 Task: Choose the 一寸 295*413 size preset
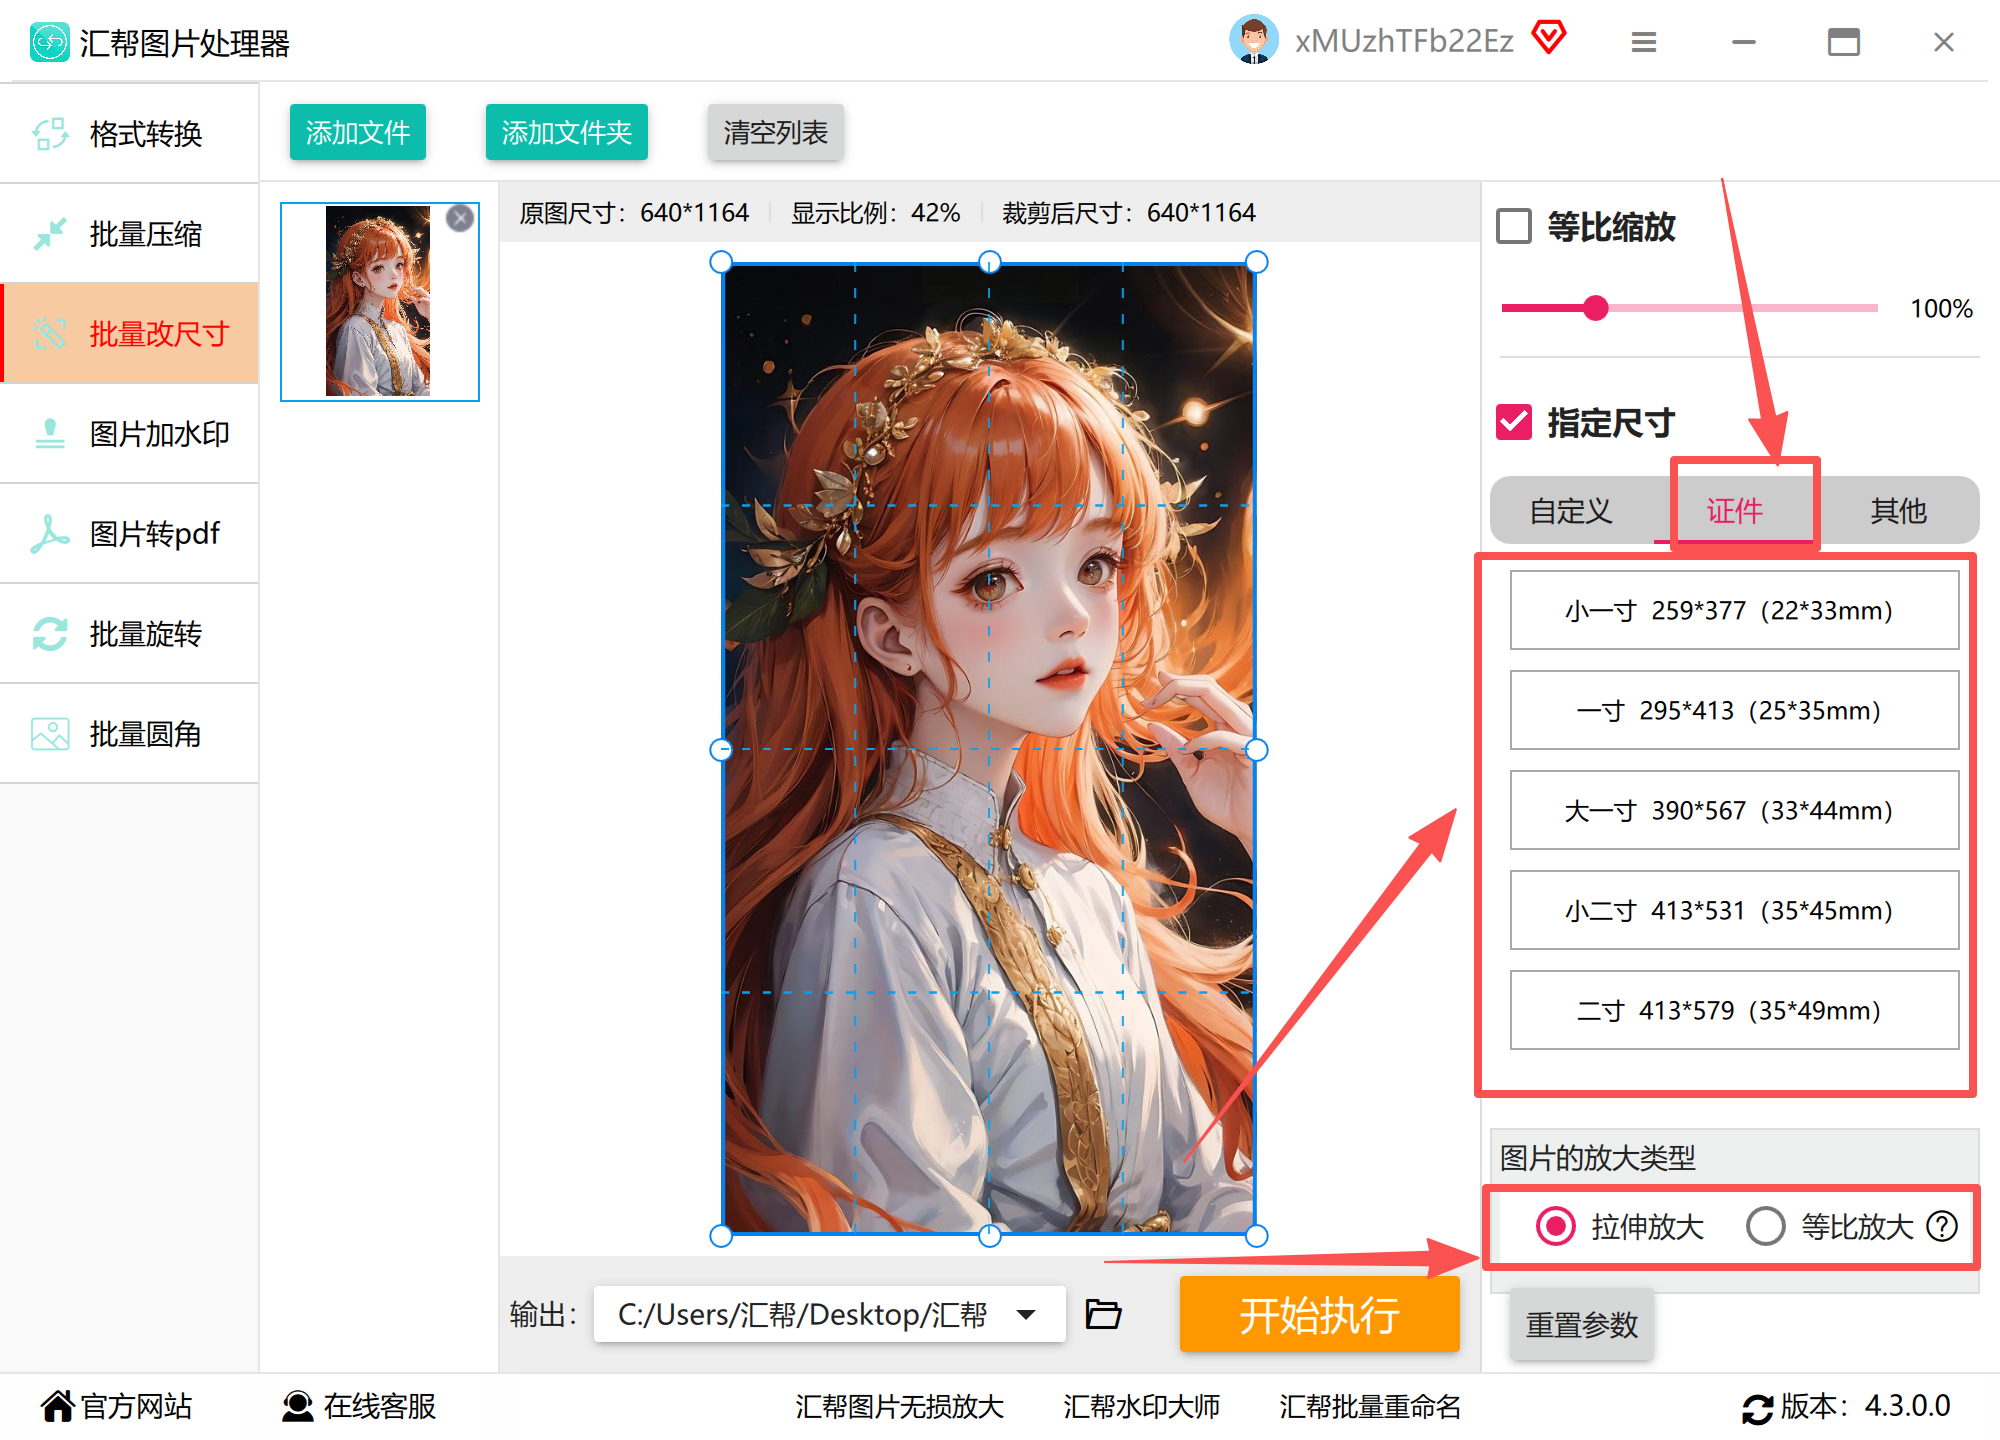coord(1733,710)
